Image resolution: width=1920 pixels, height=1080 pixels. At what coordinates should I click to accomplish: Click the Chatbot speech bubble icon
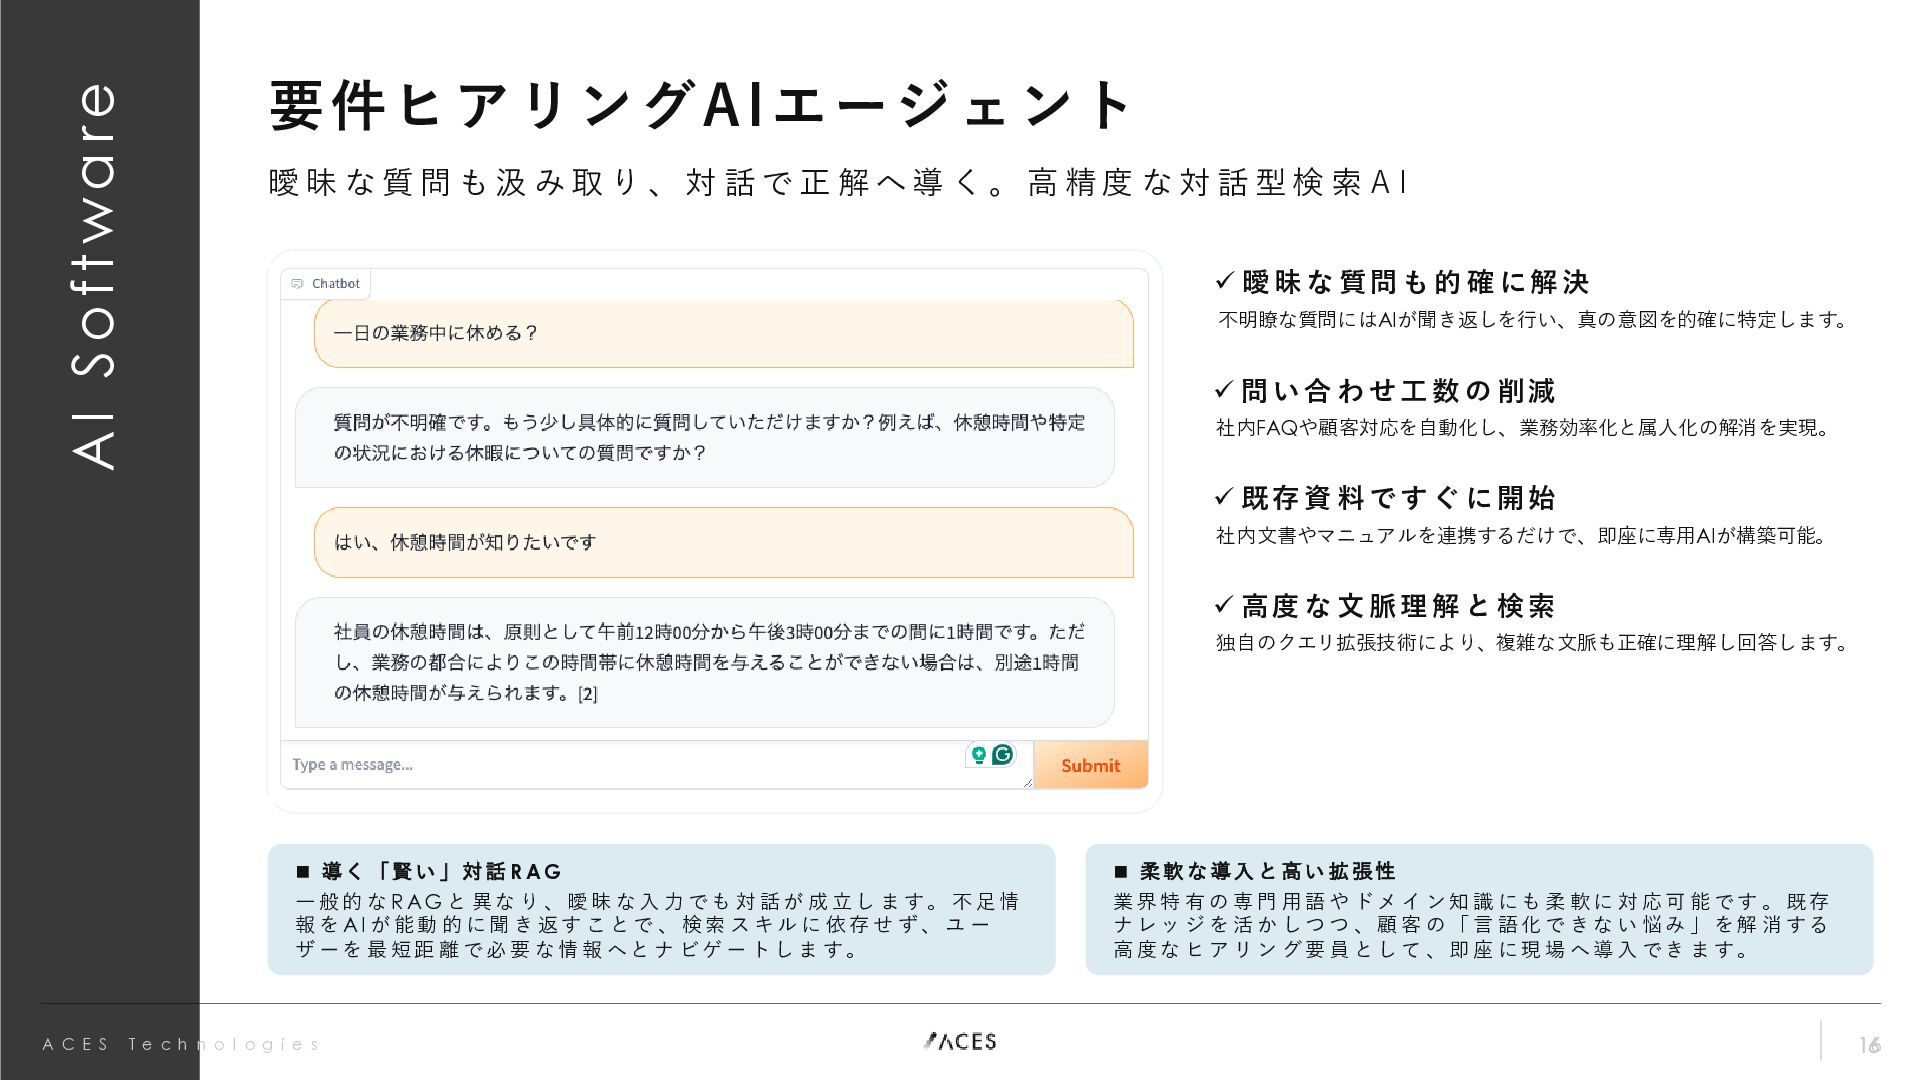(297, 284)
